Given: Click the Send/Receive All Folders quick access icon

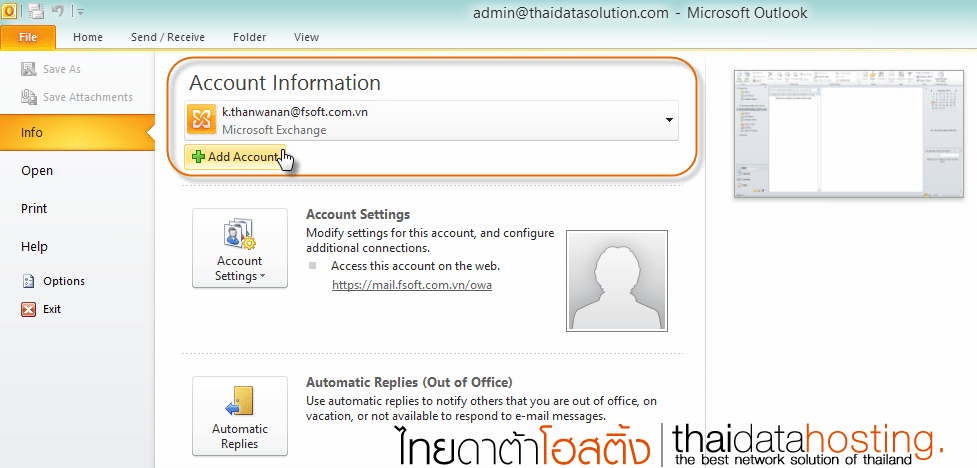Looking at the screenshot, I should 37,11.
